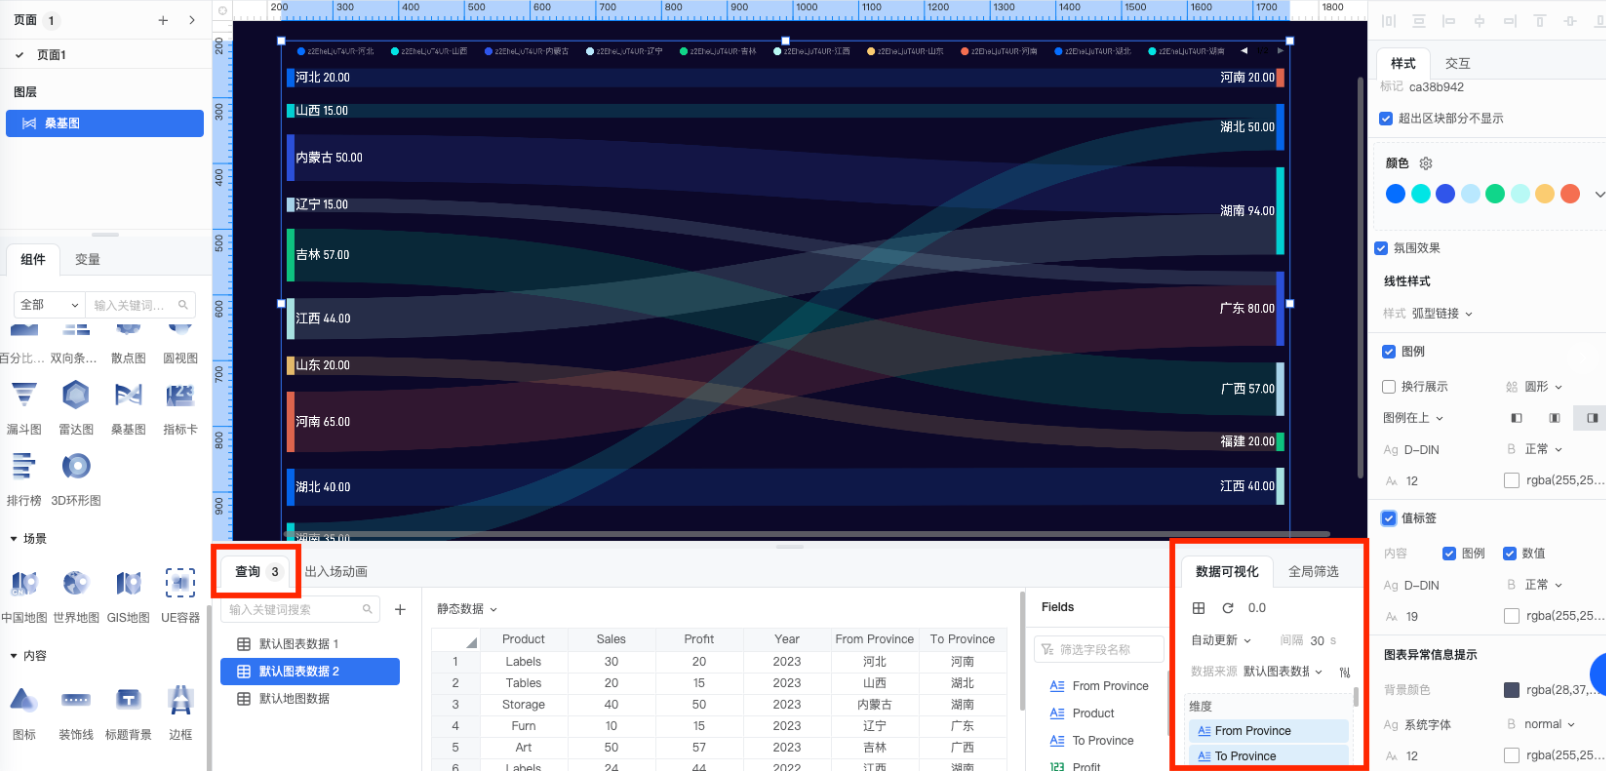Open the 出入场动画 tab
Image resolution: width=1606 pixels, height=771 pixels.
click(336, 572)
